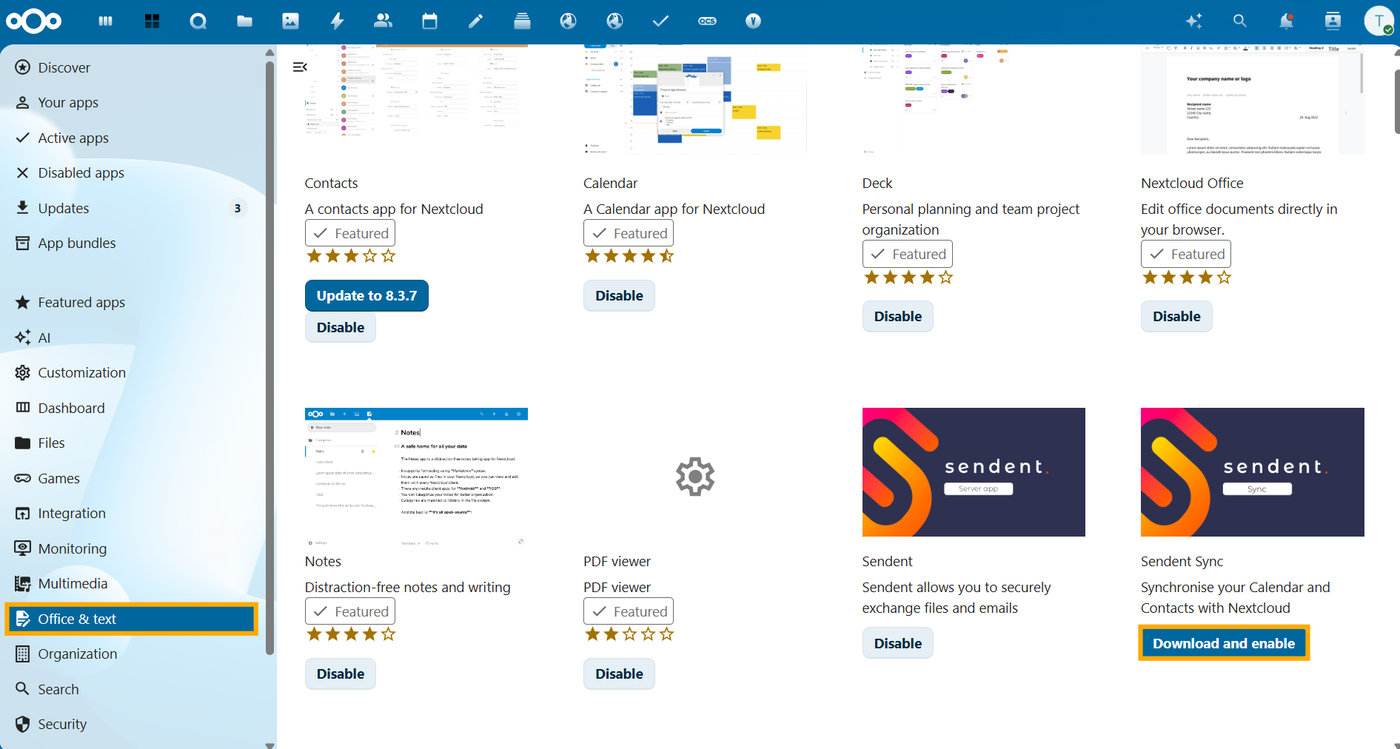Click the globe icon next to the Deck icon
Viewport: 1400px width, 749px height.
click(x=568, y=21)
